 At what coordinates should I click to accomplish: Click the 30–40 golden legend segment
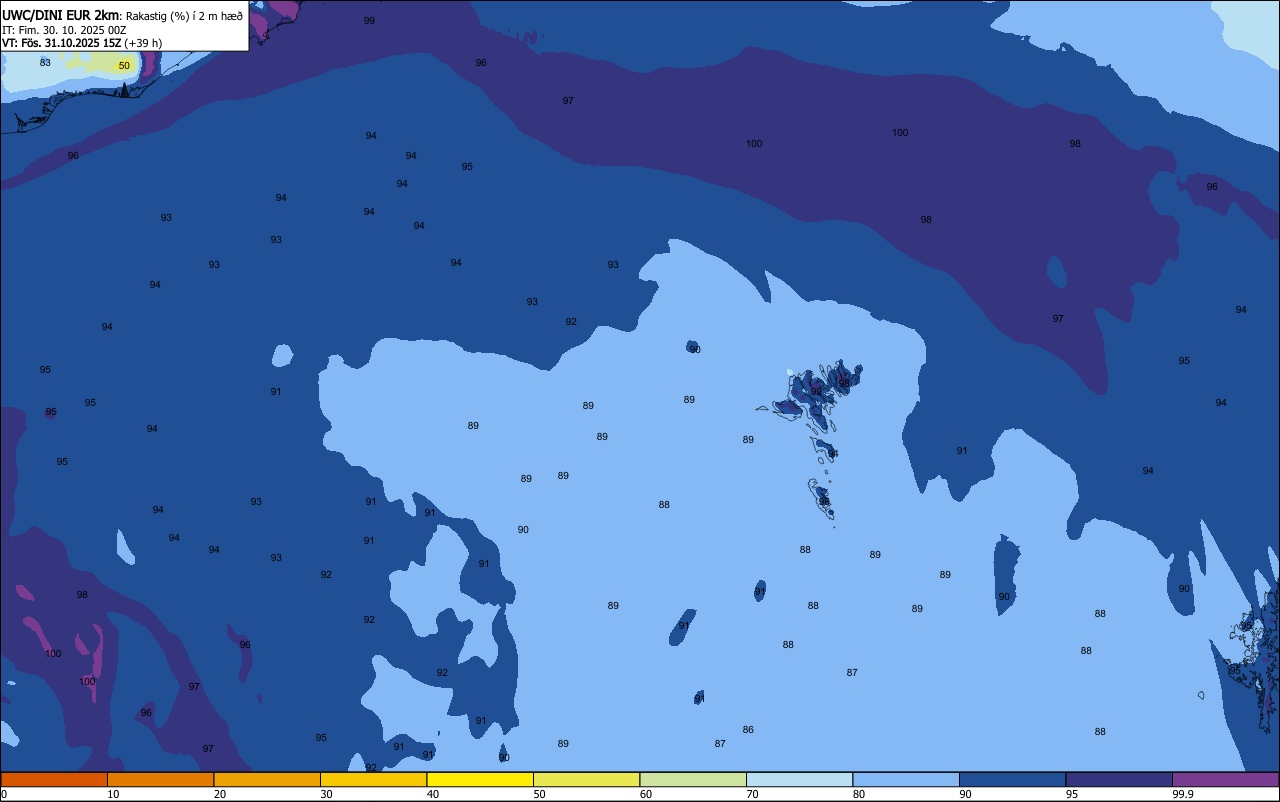click(x=373, y=779)
